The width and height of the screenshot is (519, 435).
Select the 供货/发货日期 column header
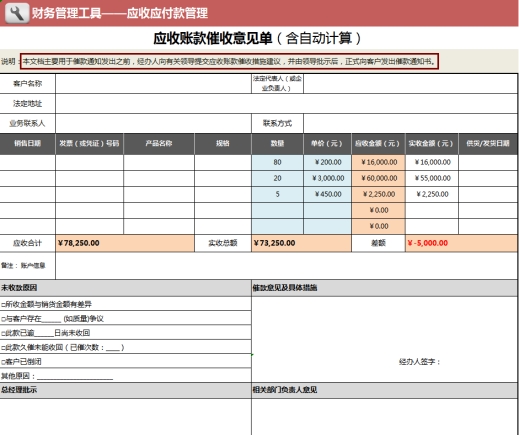pos(488,144)
